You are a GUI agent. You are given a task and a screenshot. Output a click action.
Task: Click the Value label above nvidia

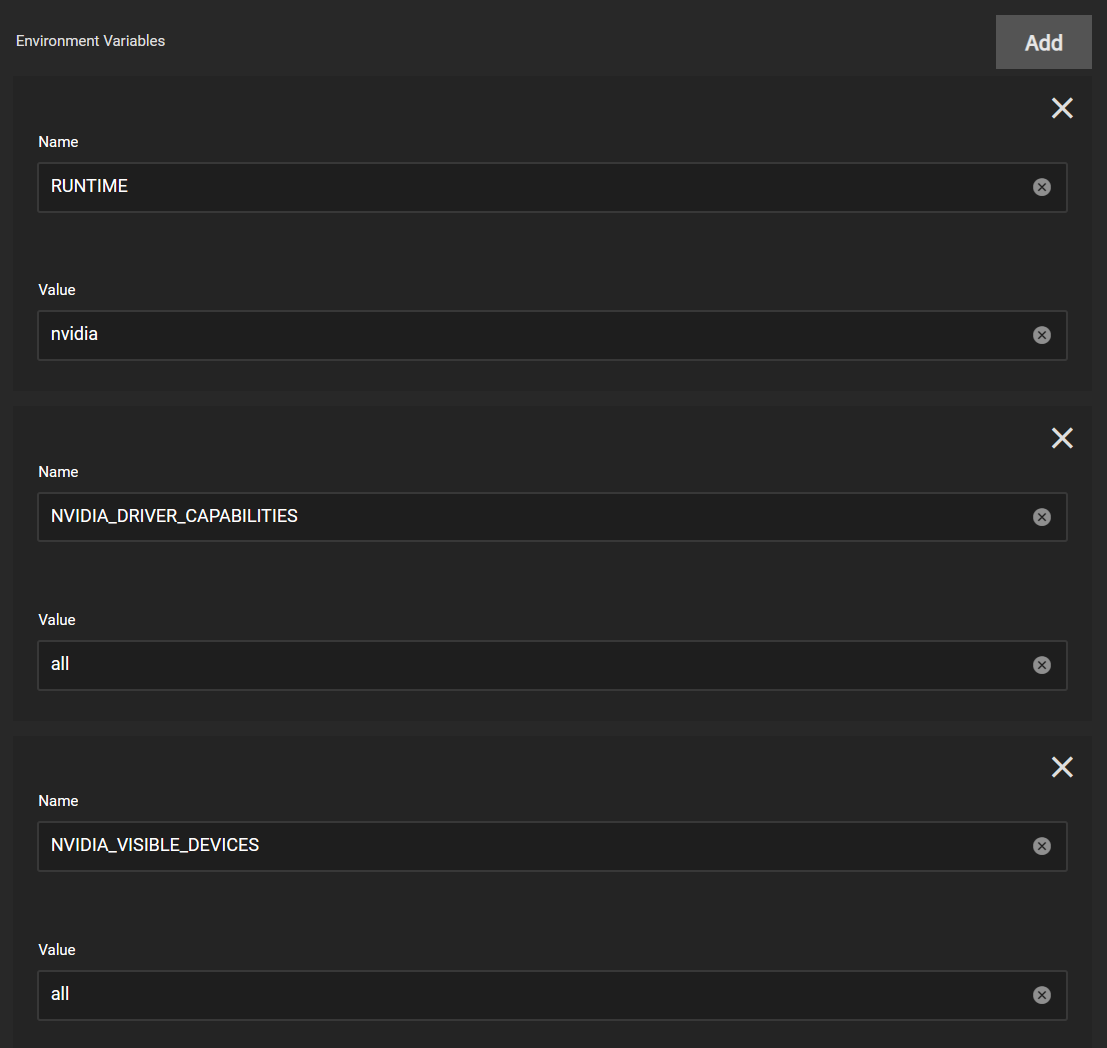tap(57, 290)
